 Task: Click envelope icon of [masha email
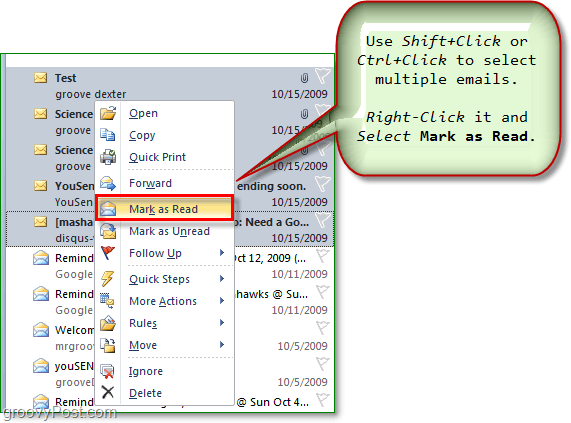[40, 222]
